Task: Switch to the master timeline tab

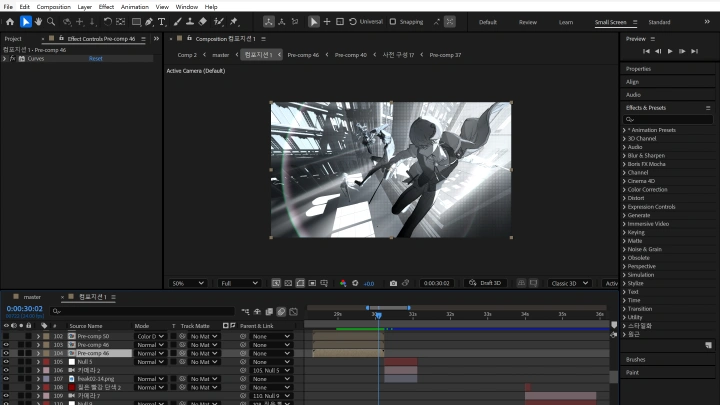Action: [32, 297]
